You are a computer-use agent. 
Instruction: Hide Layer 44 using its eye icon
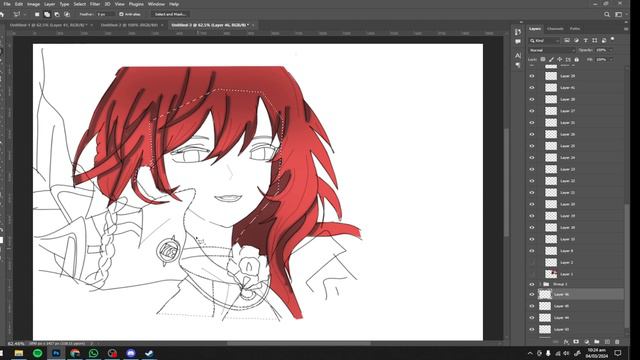(x=532, y=318)
